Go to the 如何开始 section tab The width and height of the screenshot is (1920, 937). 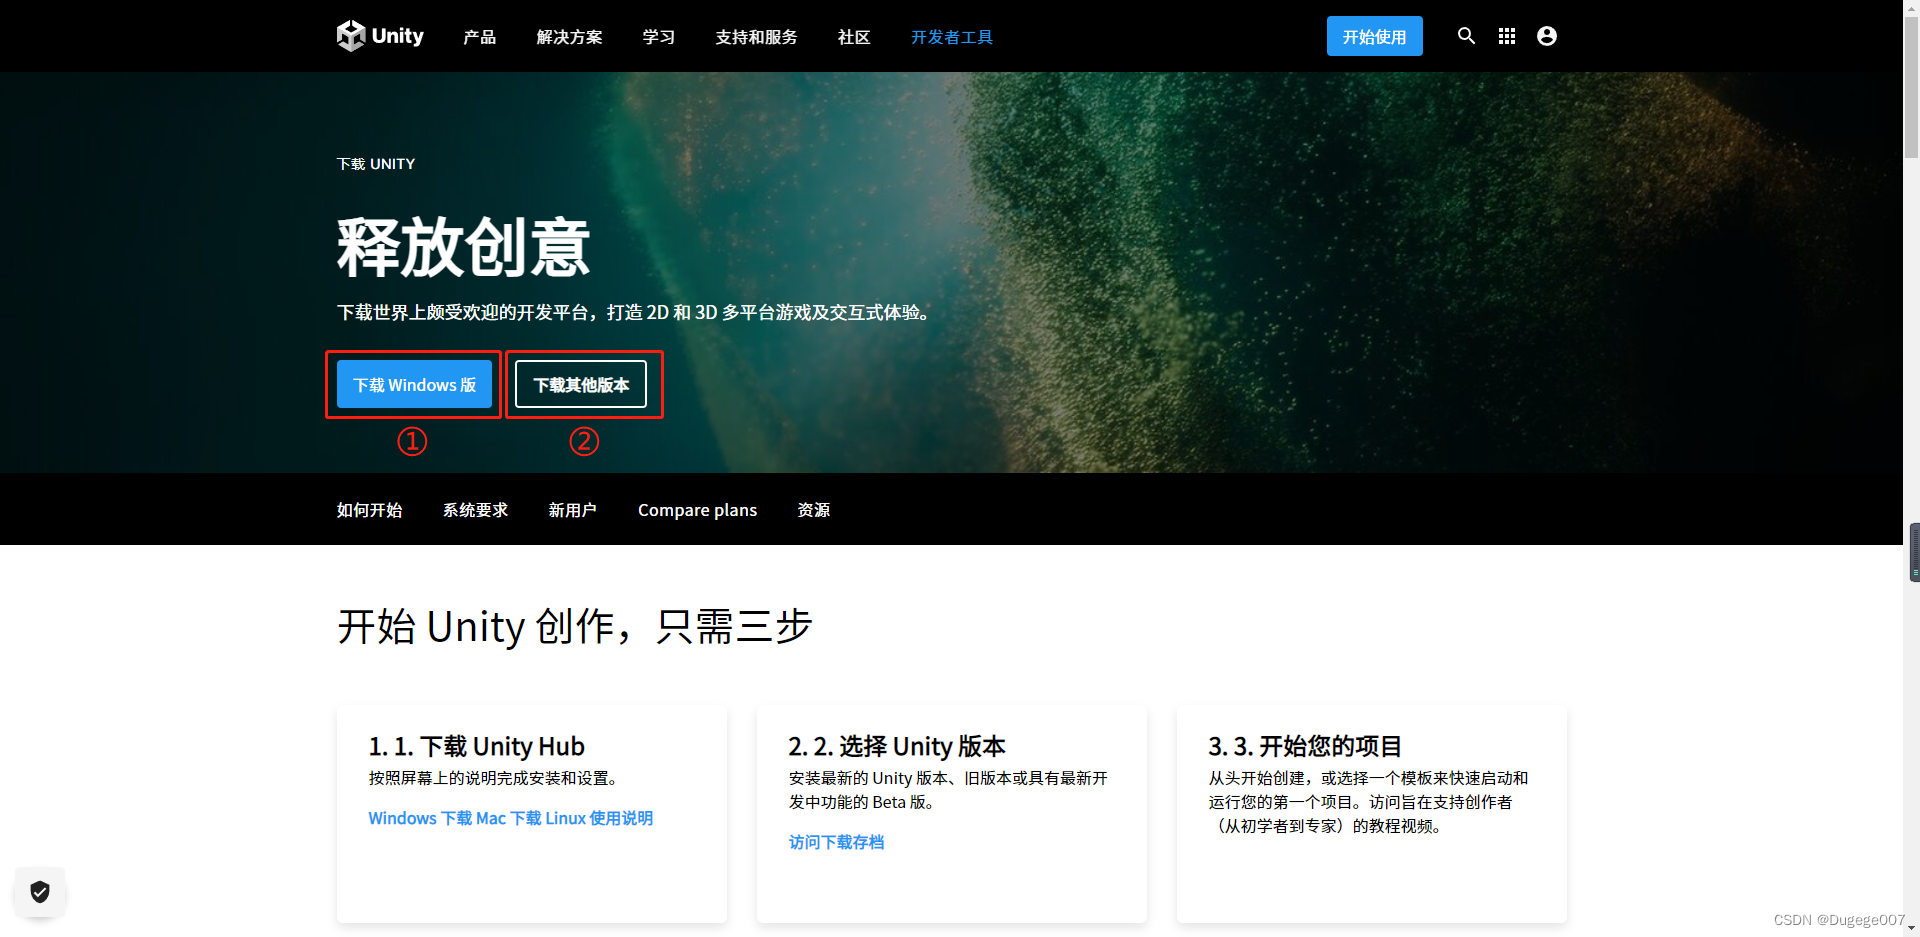[370, 510]
